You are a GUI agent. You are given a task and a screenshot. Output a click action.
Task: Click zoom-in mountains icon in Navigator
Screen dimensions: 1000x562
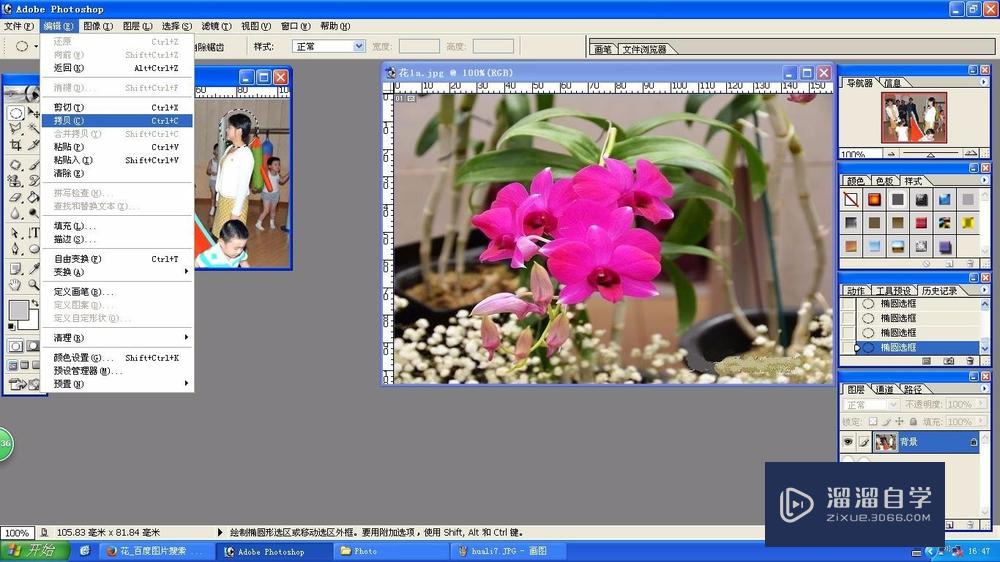coord(971,153)
